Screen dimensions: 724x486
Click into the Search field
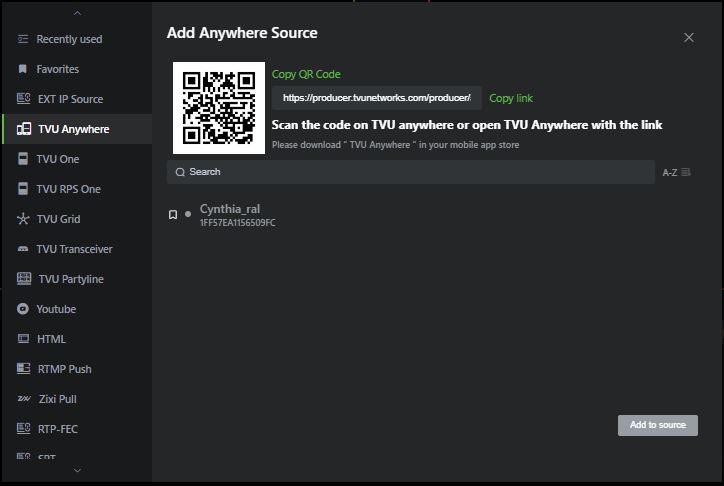click(x=410, y=172)
